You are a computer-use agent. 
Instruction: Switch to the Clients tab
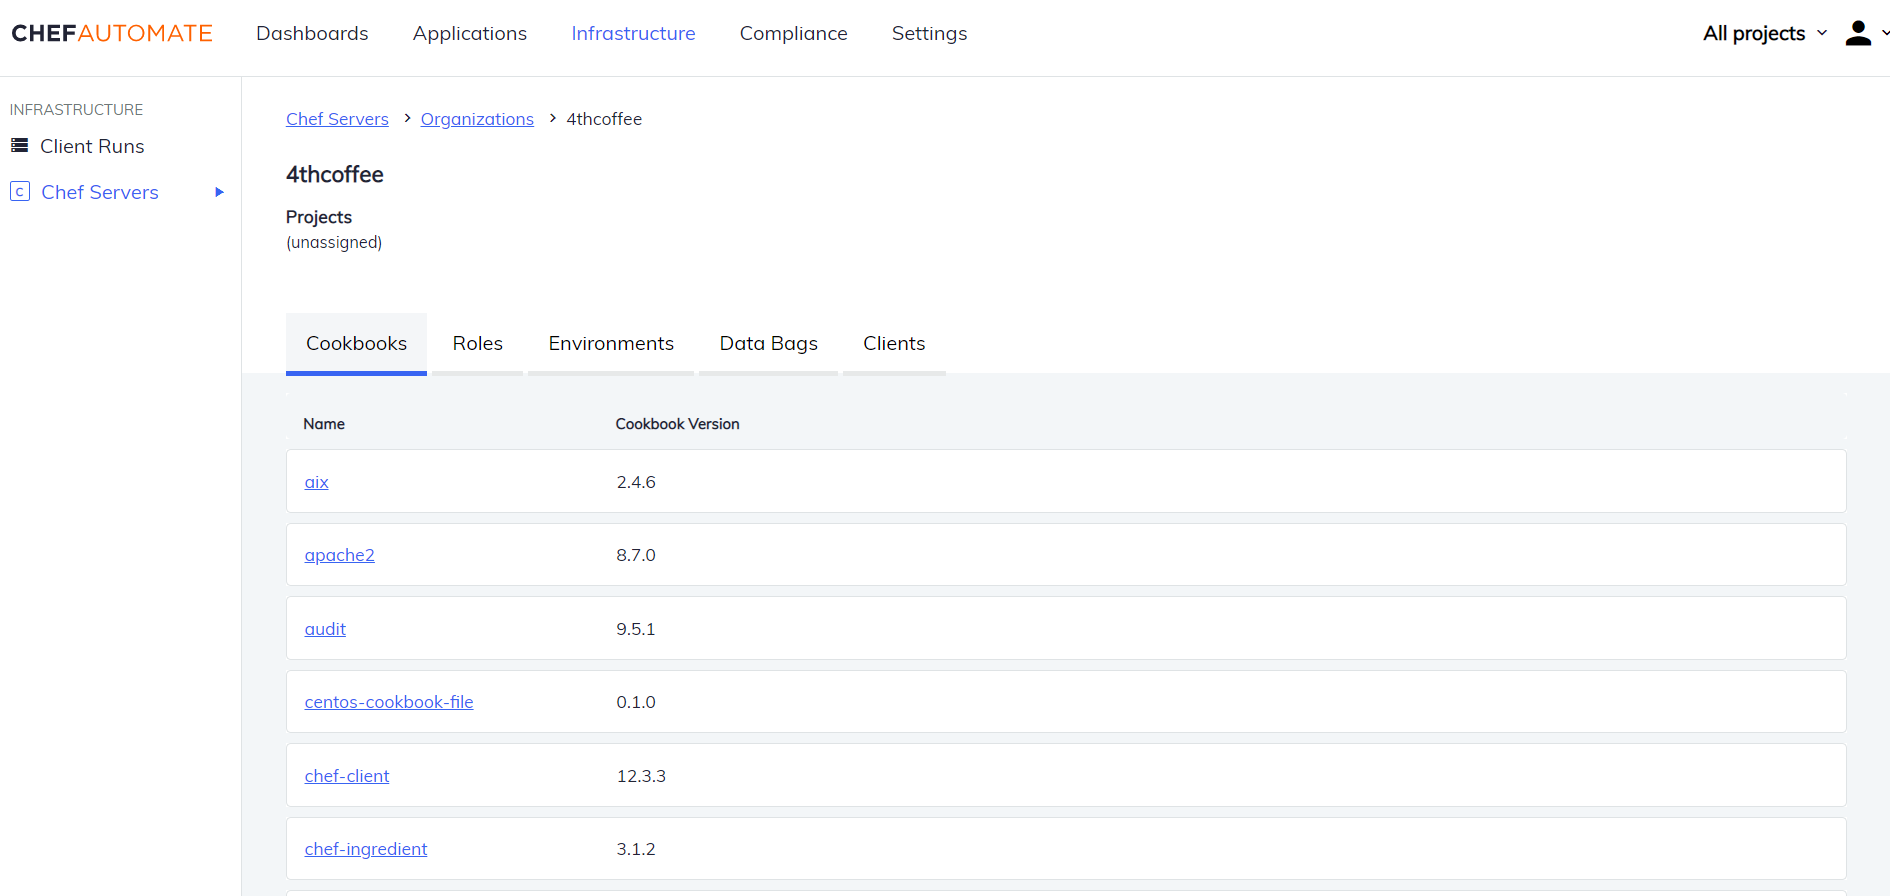(894, 343)
